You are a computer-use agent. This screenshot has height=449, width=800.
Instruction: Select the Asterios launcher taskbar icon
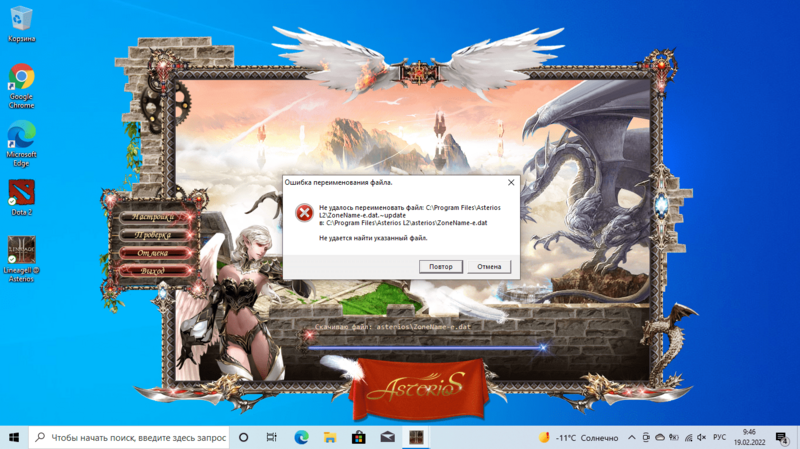click(x=417, y=438)
